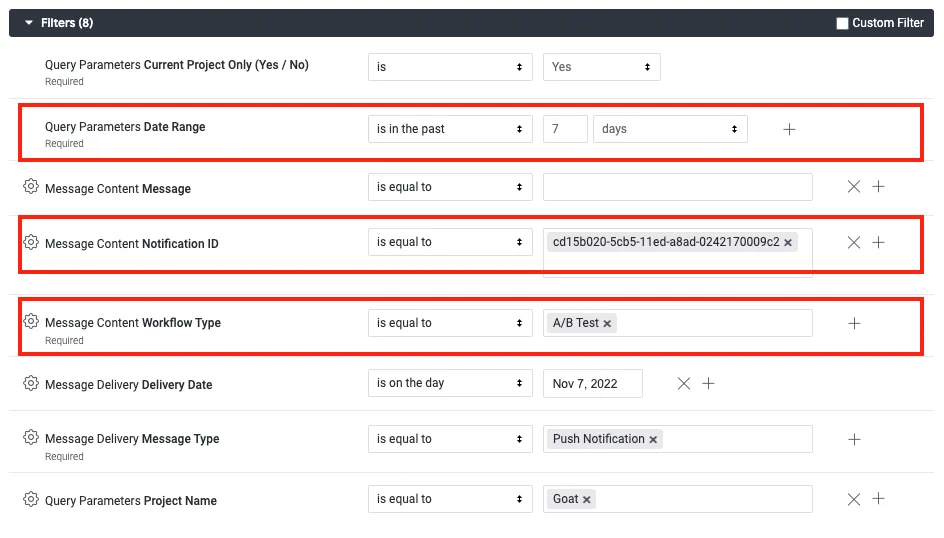
Task: Open 'is on the day' operator dropdown
Action: [x=450, y=383]
